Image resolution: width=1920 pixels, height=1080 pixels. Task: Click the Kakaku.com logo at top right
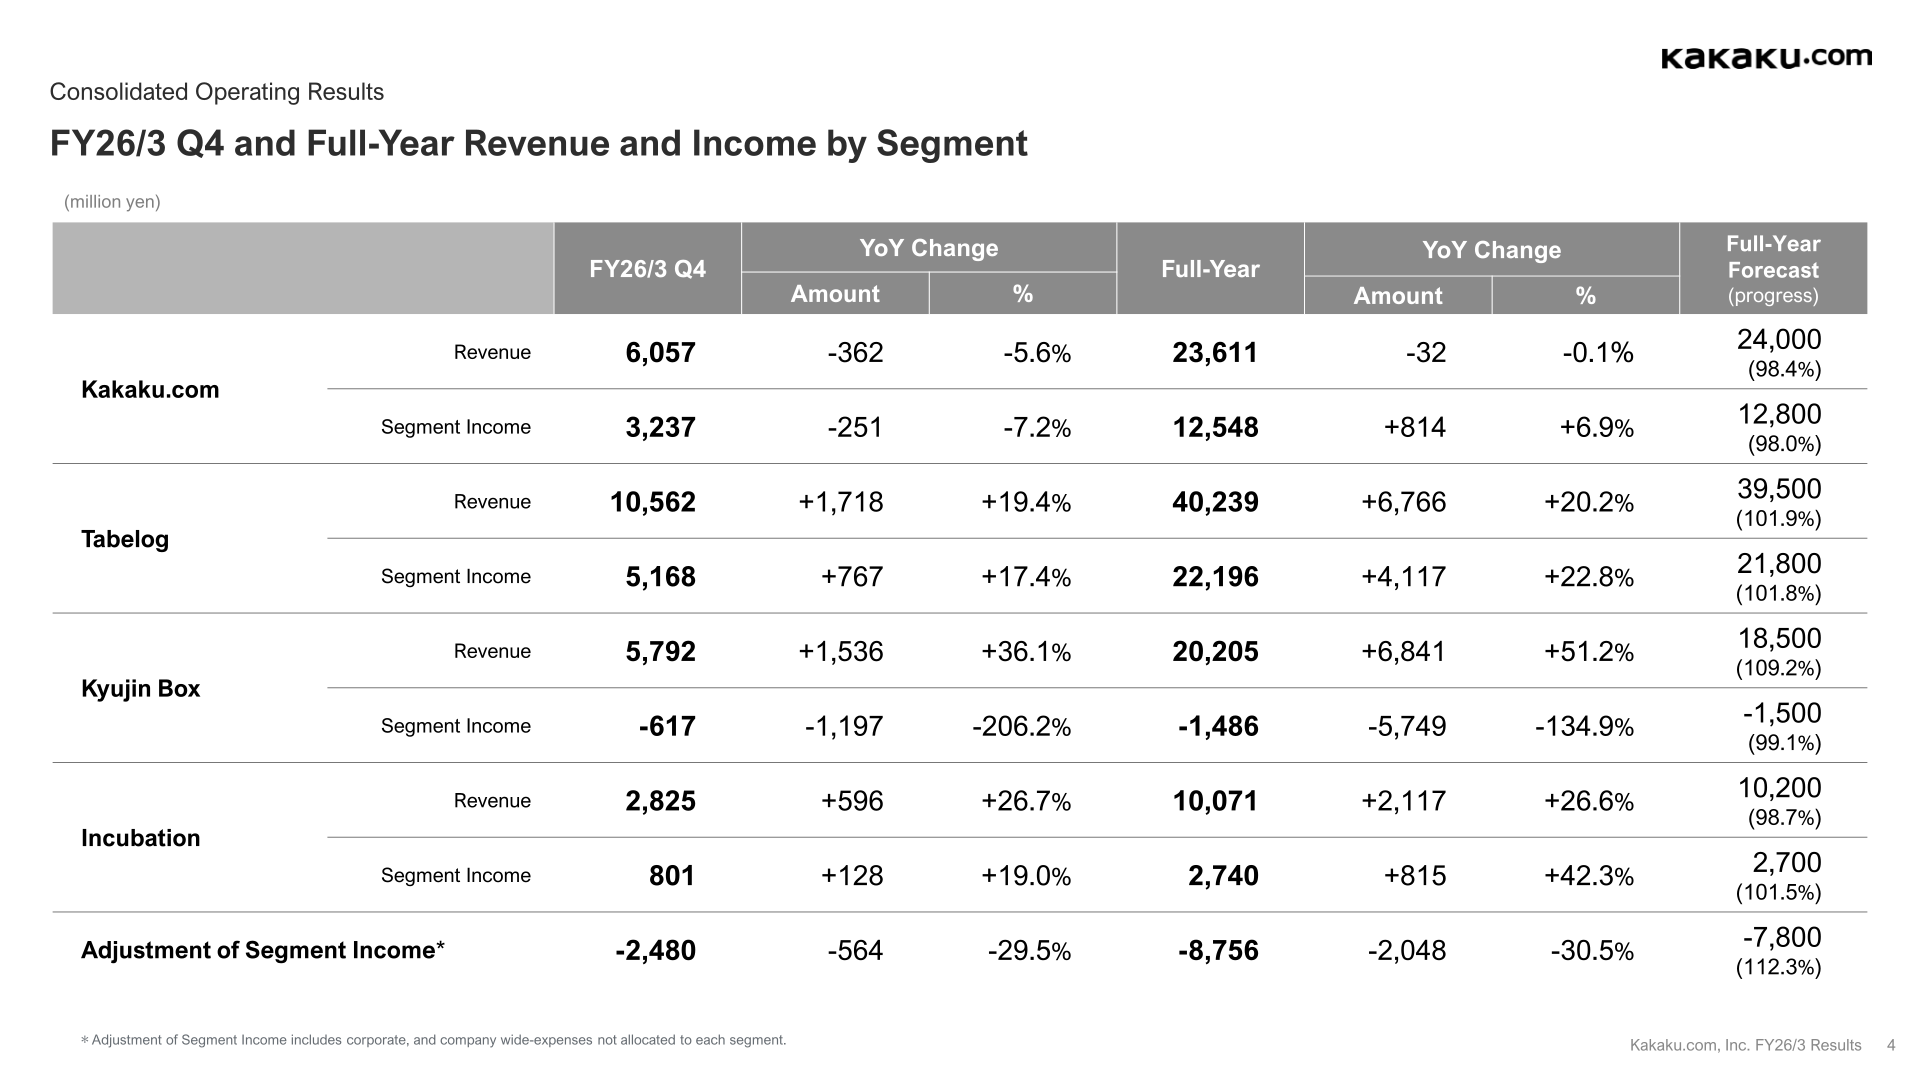pos(1766,58)
